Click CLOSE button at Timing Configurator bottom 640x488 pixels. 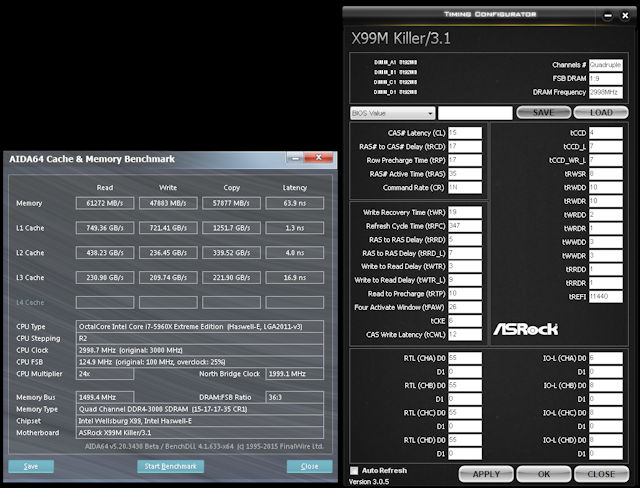(x=601, y=474)
